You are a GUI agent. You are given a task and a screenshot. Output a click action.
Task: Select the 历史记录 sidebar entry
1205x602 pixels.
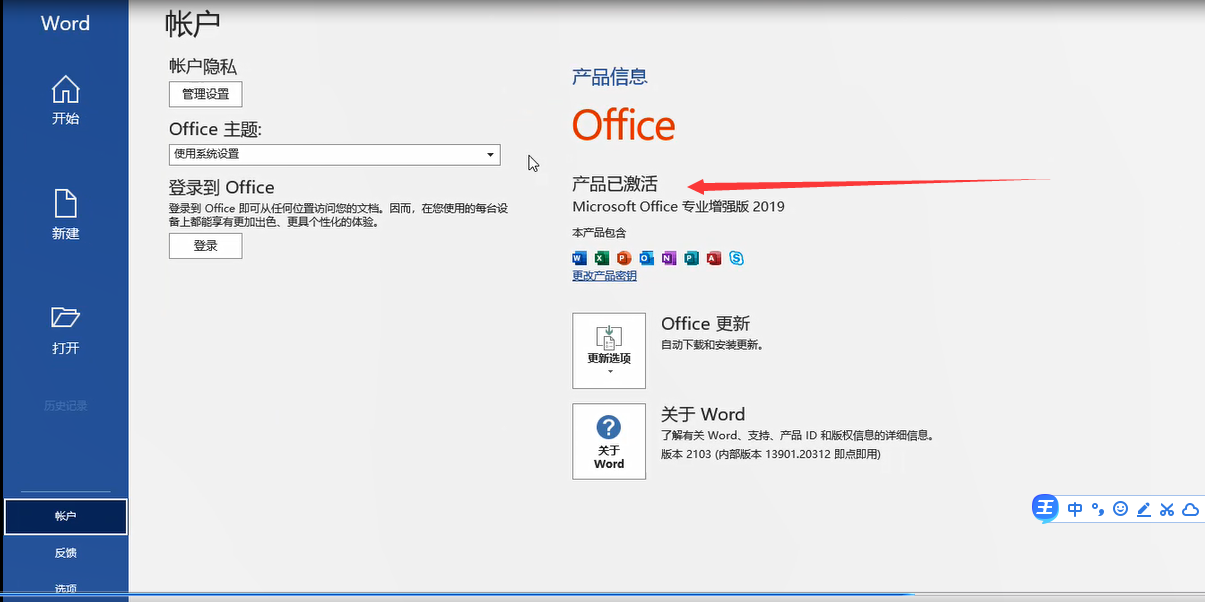tap(65, 406)
